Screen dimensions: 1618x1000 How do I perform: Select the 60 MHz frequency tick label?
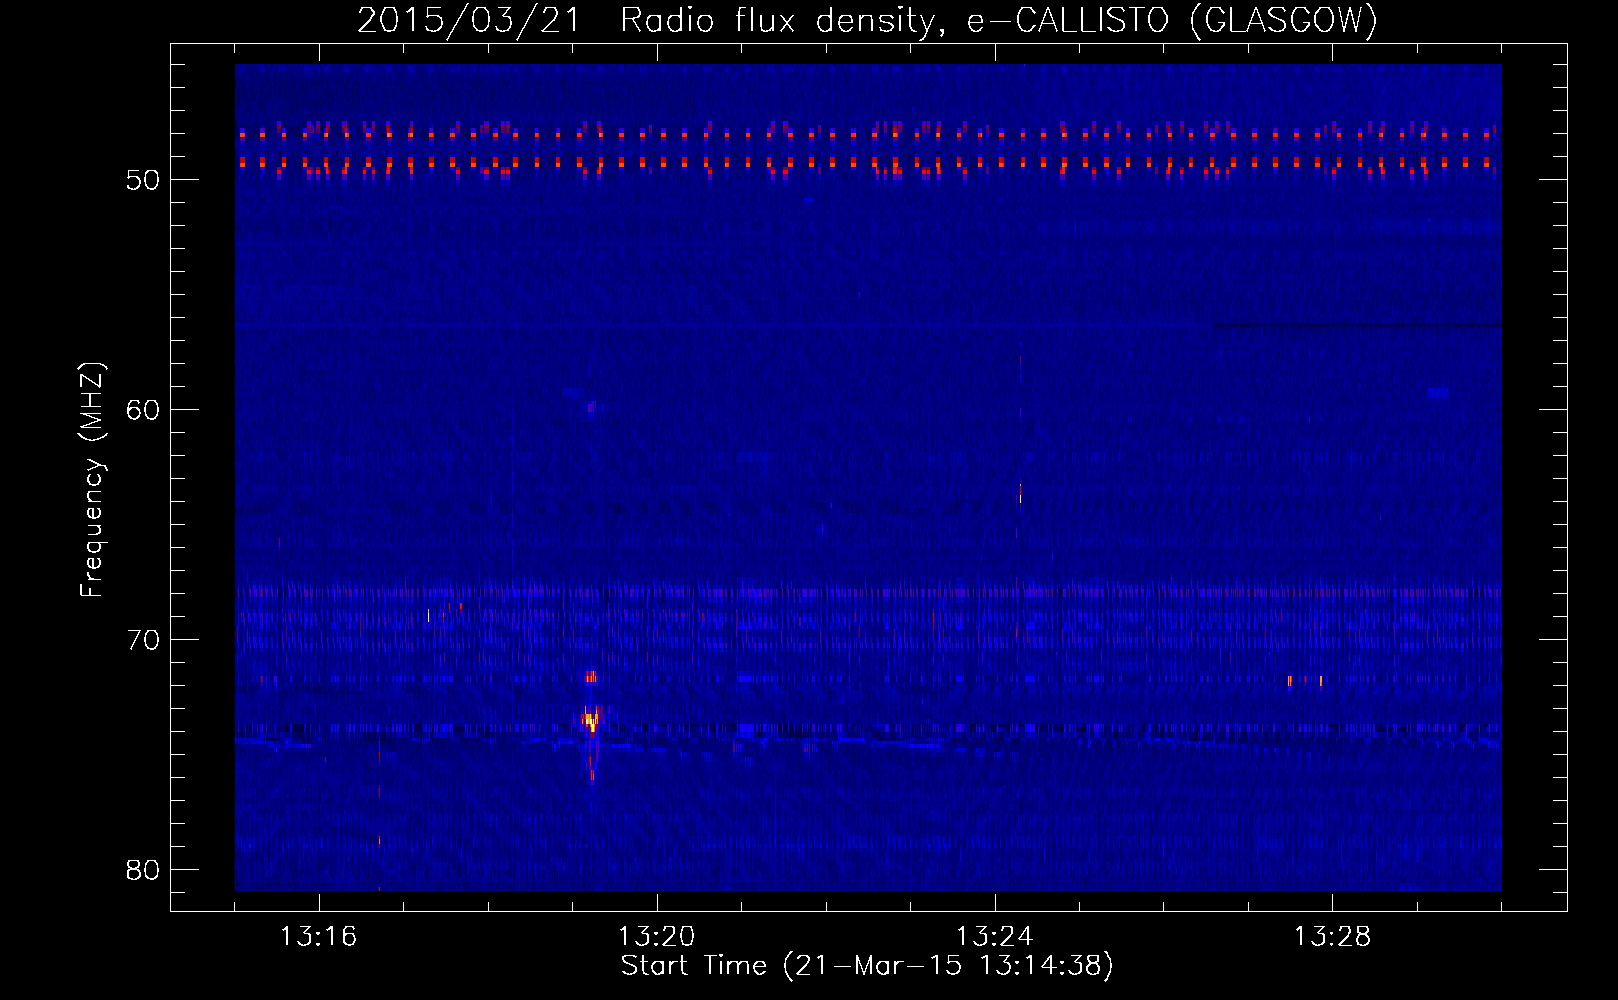point(142,410)
